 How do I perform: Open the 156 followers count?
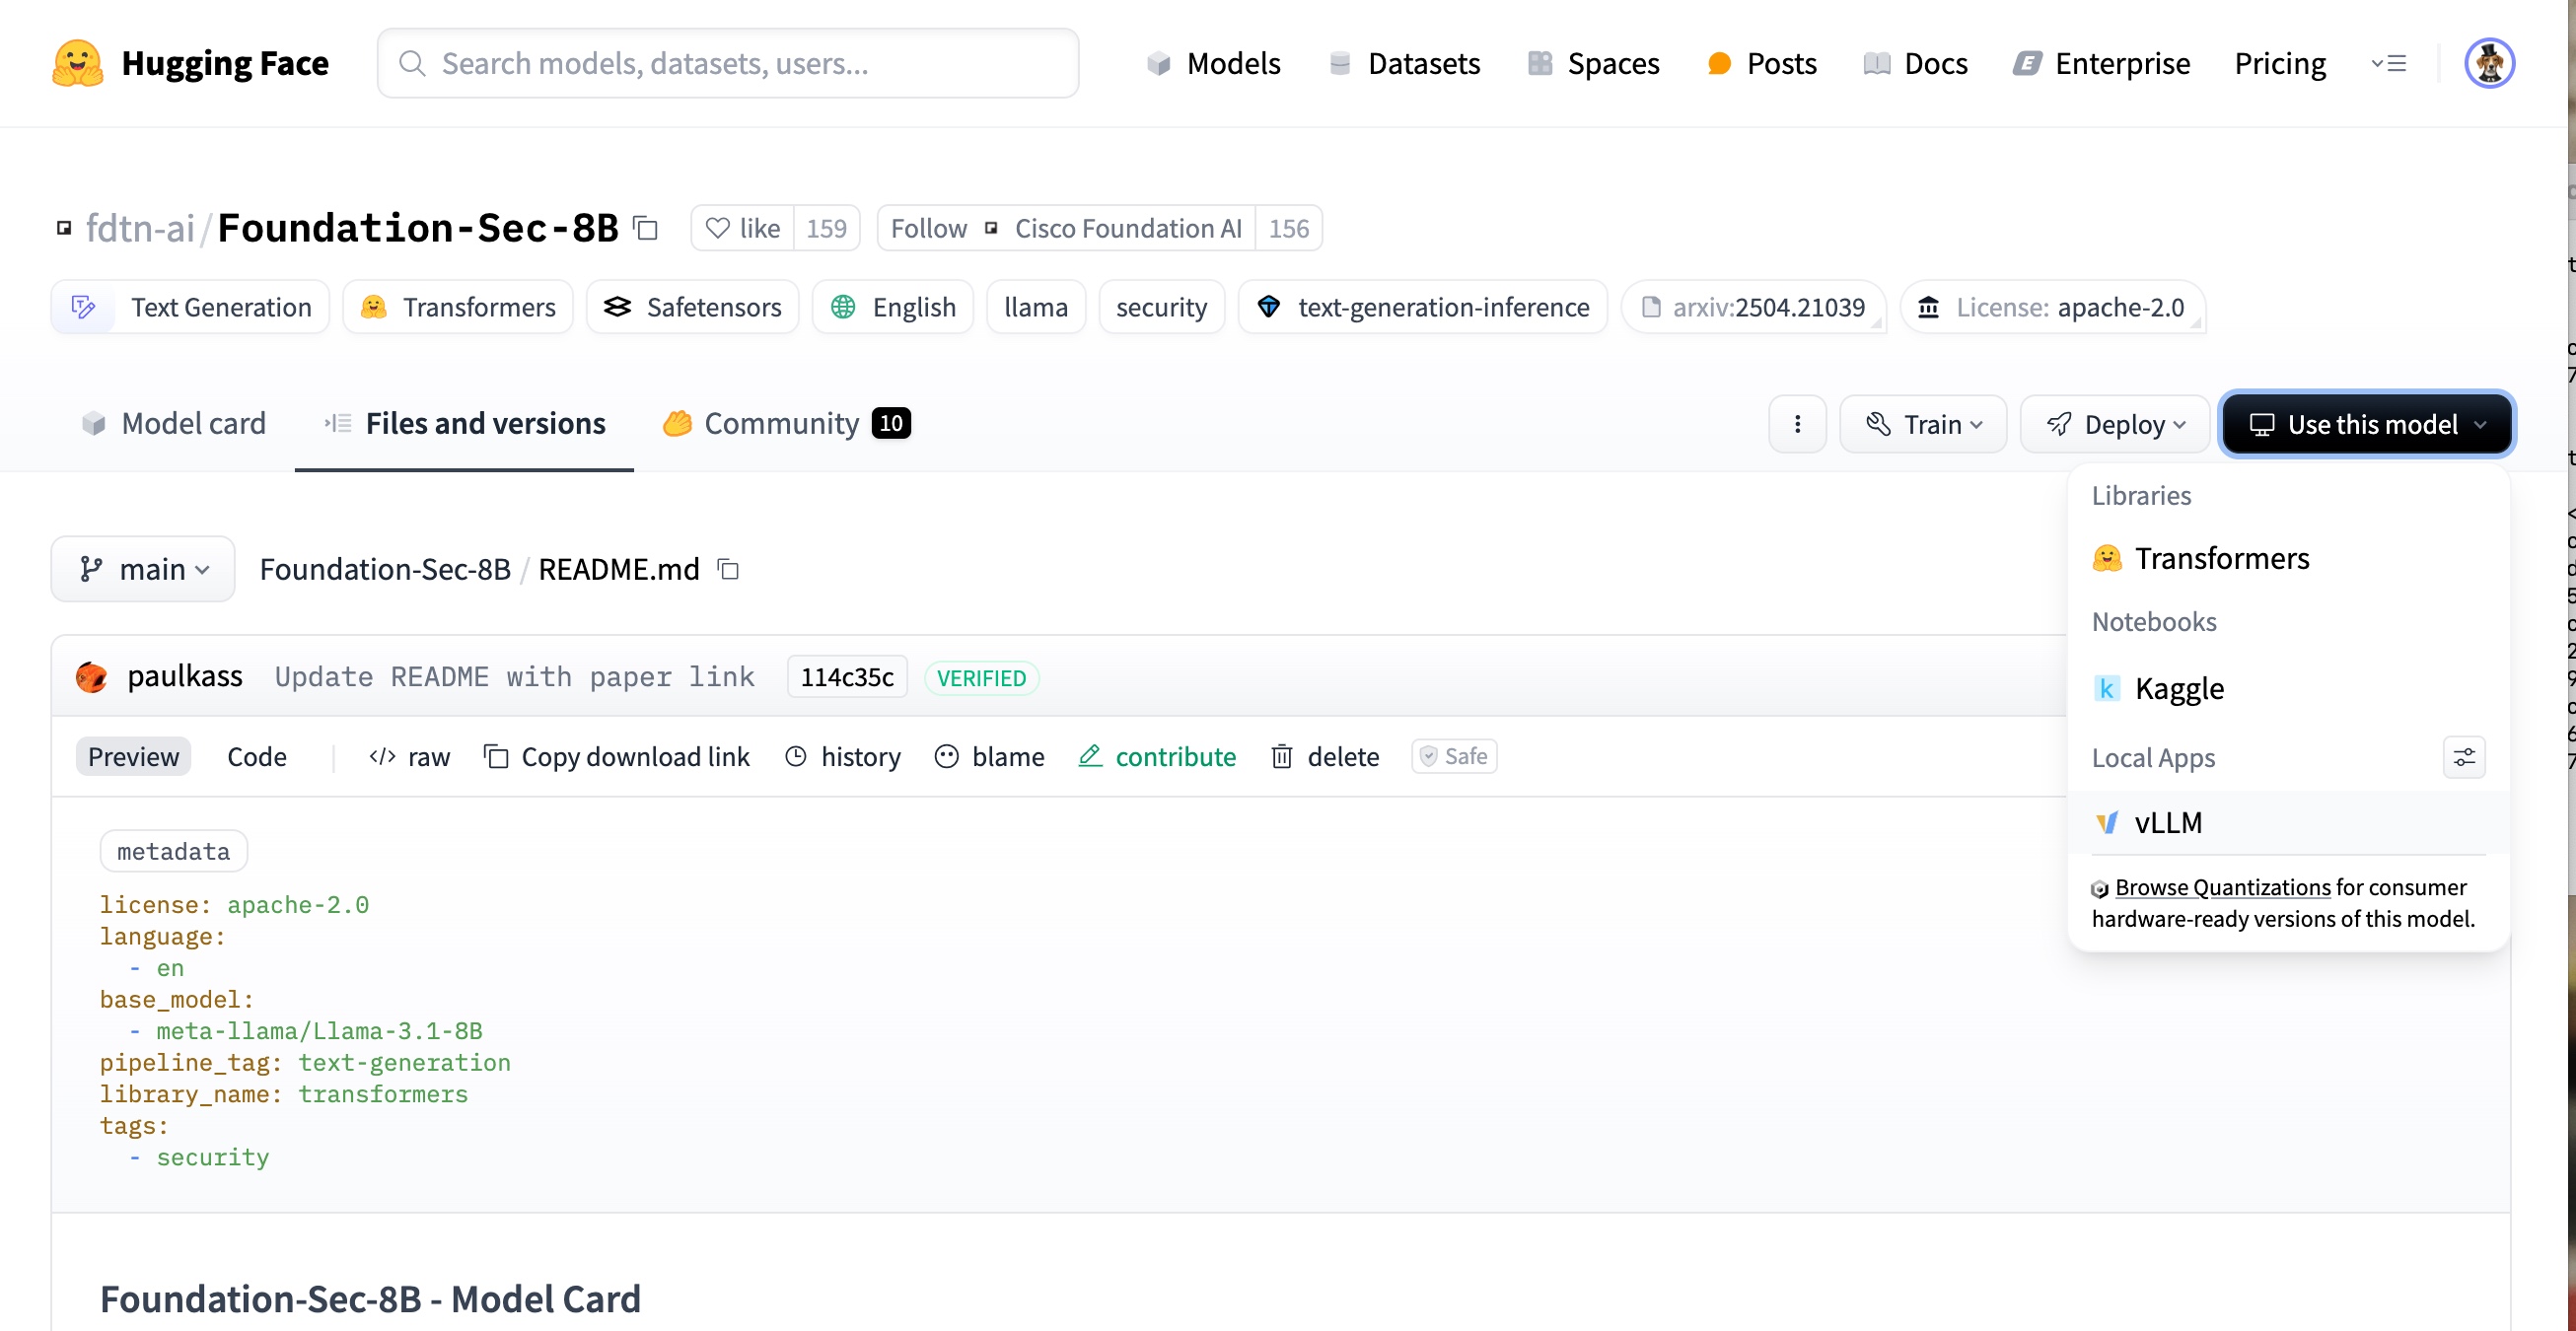(1289, 229)
